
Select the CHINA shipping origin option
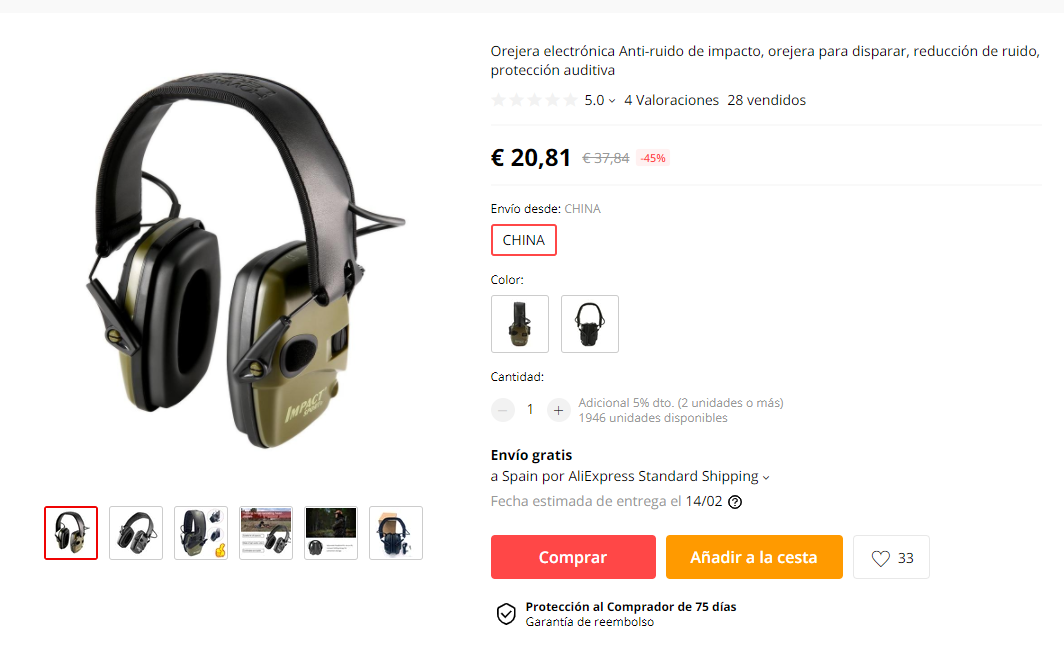(524, 240)
